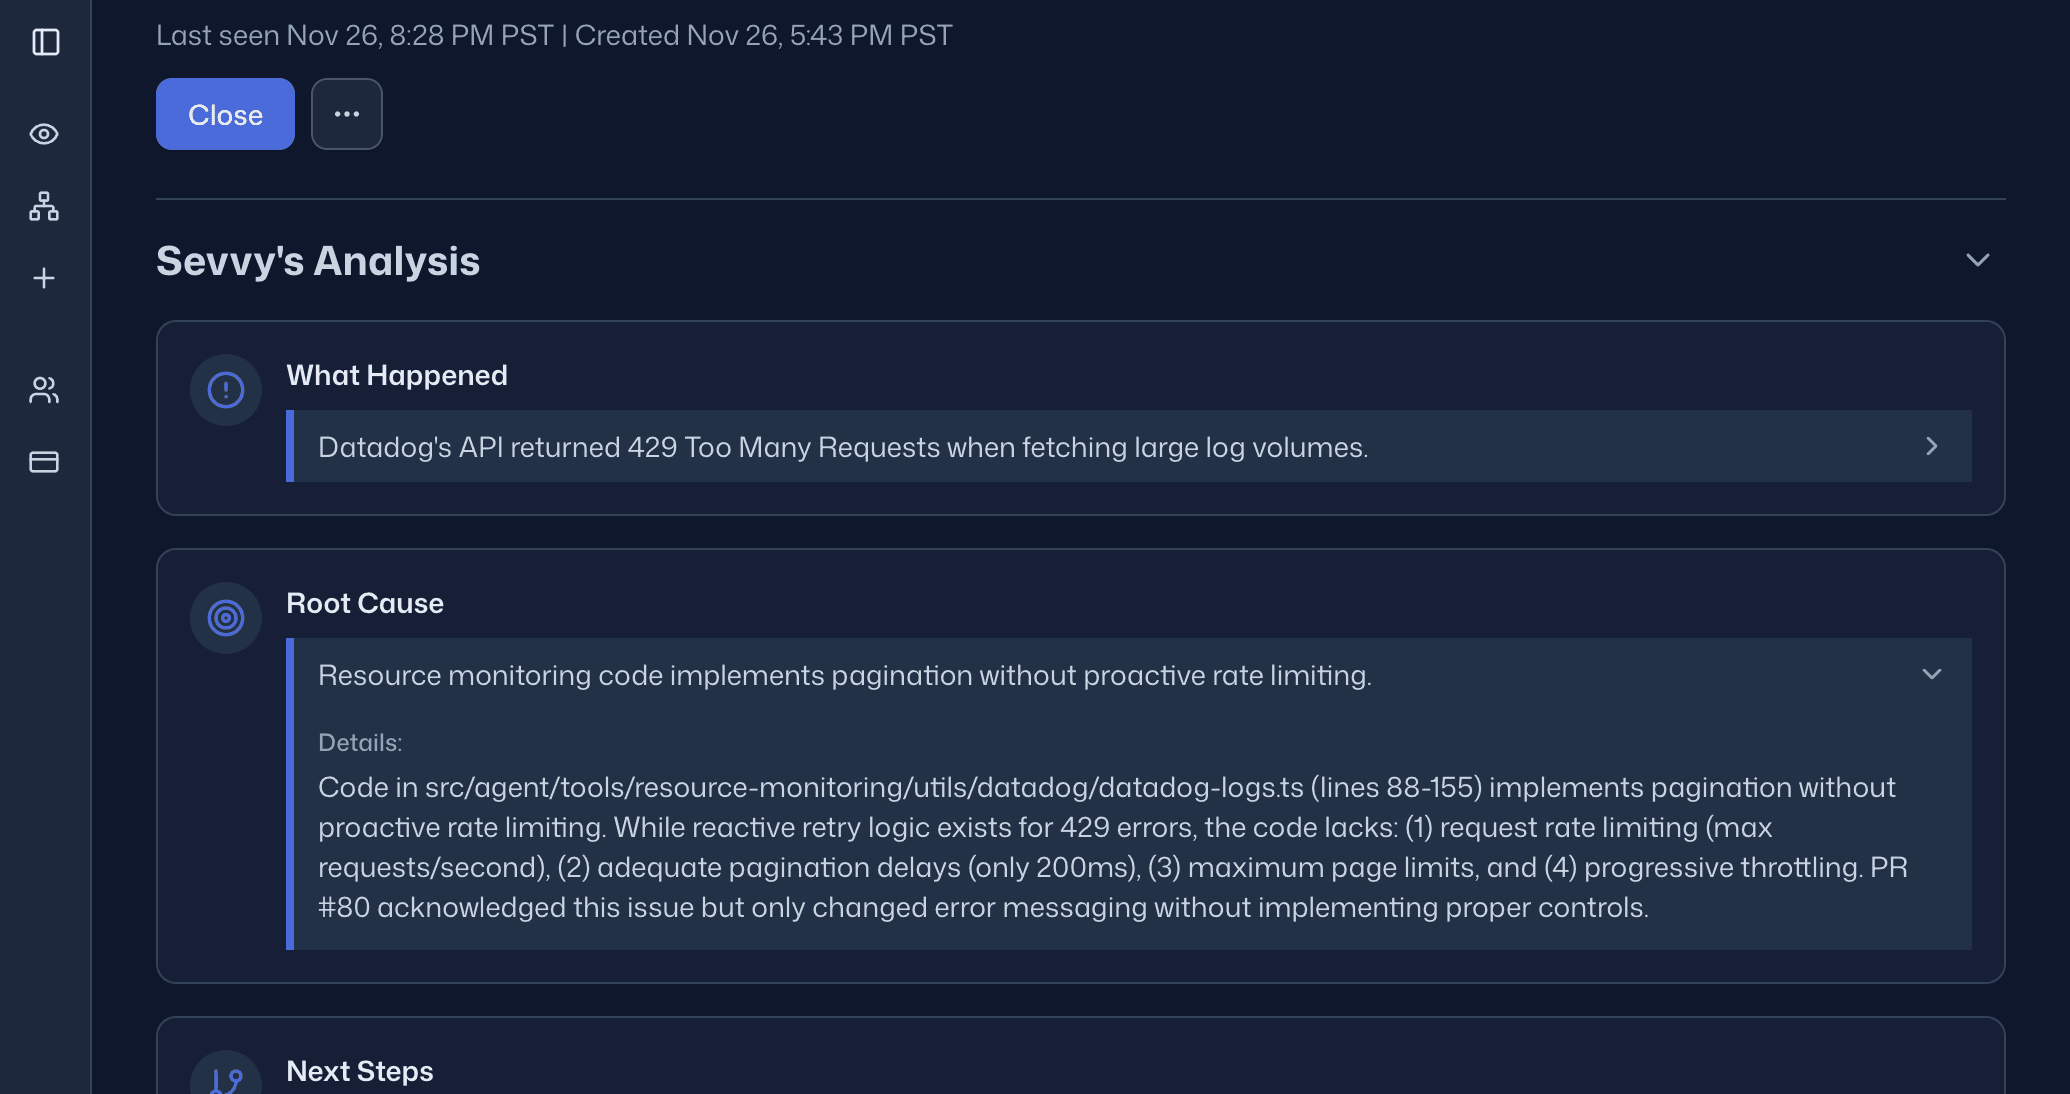Collapse the Root Cause details chevron
This screenshot has height=1094, width=2070.
(1931, 674)
